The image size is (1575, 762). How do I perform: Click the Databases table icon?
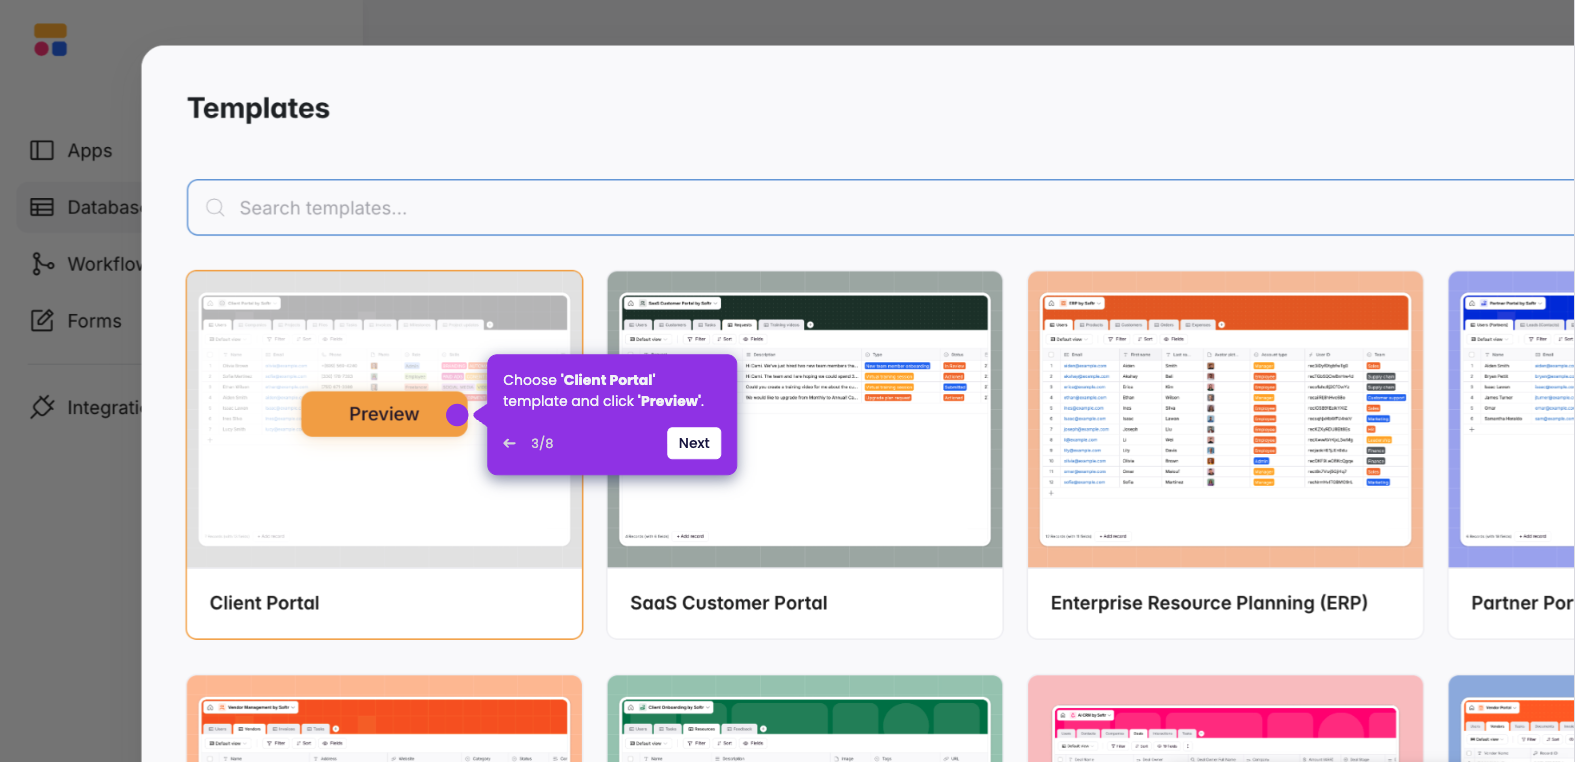42,207
